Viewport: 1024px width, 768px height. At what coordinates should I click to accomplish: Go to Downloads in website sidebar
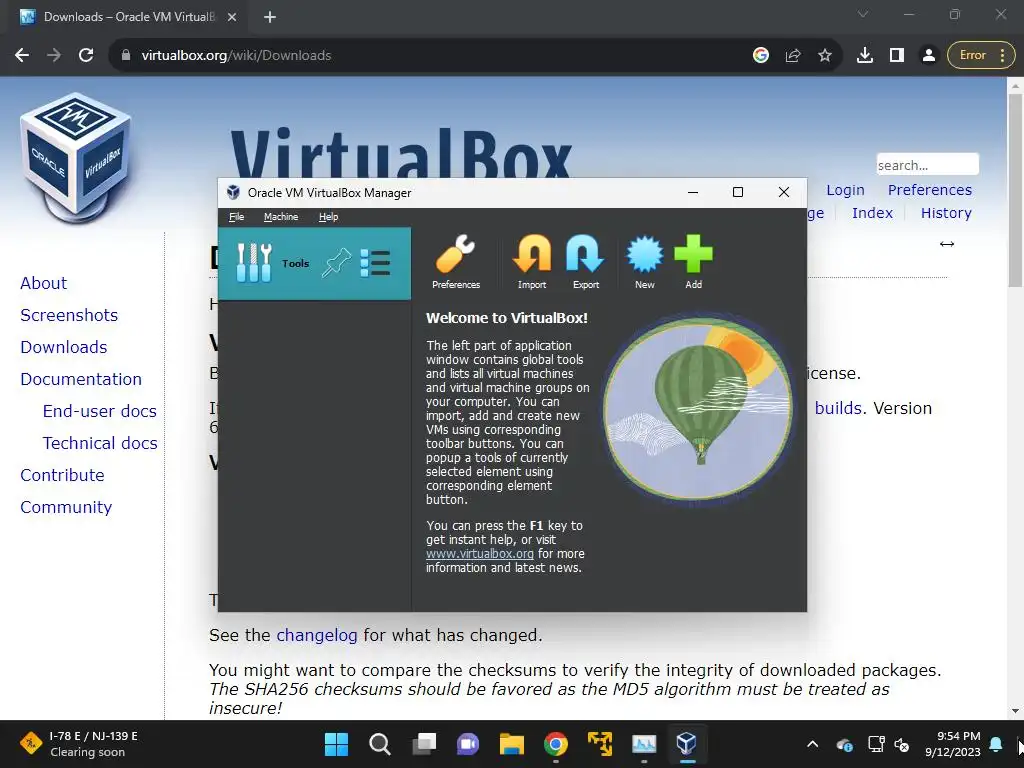point(63,347)
